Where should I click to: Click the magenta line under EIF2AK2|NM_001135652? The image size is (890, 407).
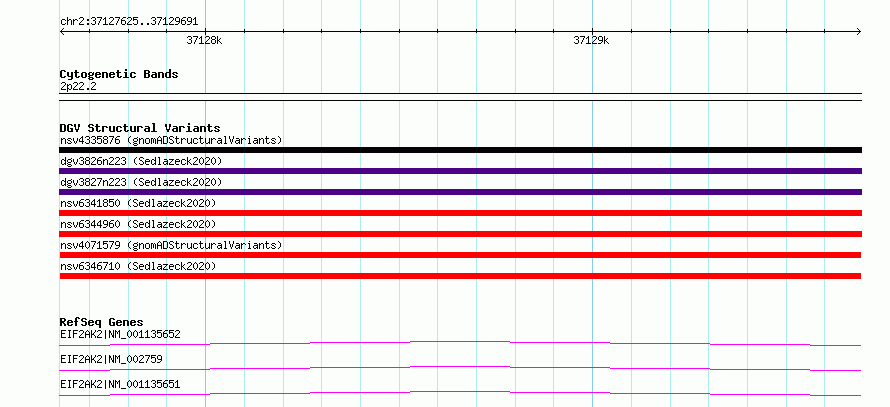tap(460, 343)
